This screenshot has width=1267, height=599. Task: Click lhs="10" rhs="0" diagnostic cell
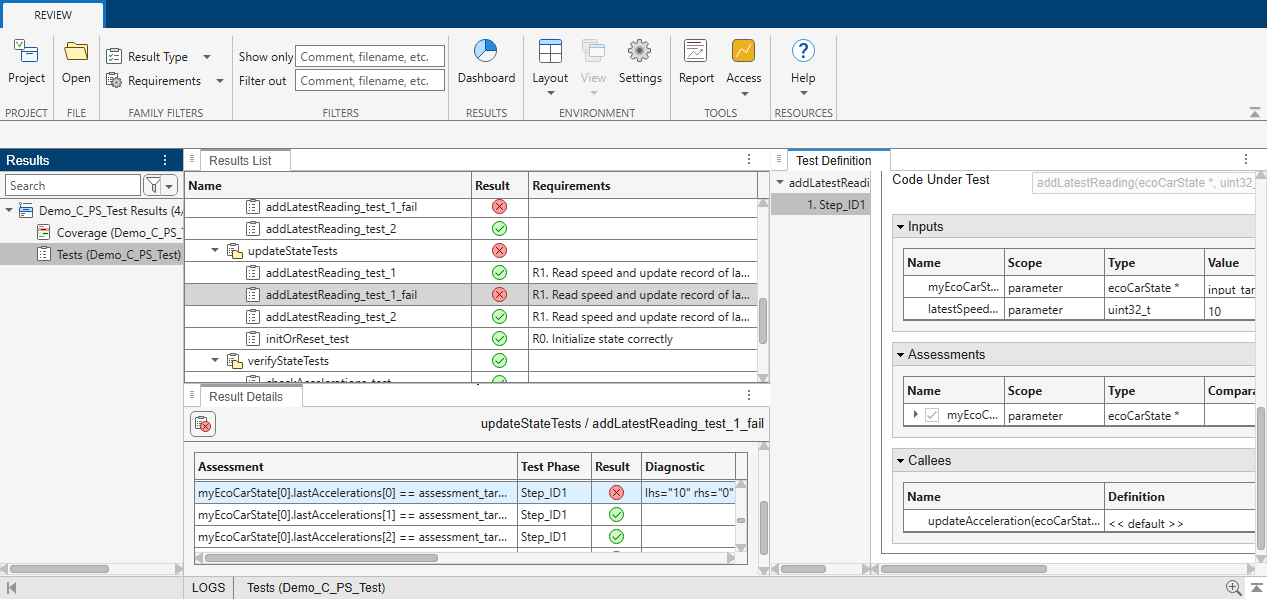point(689,493)
